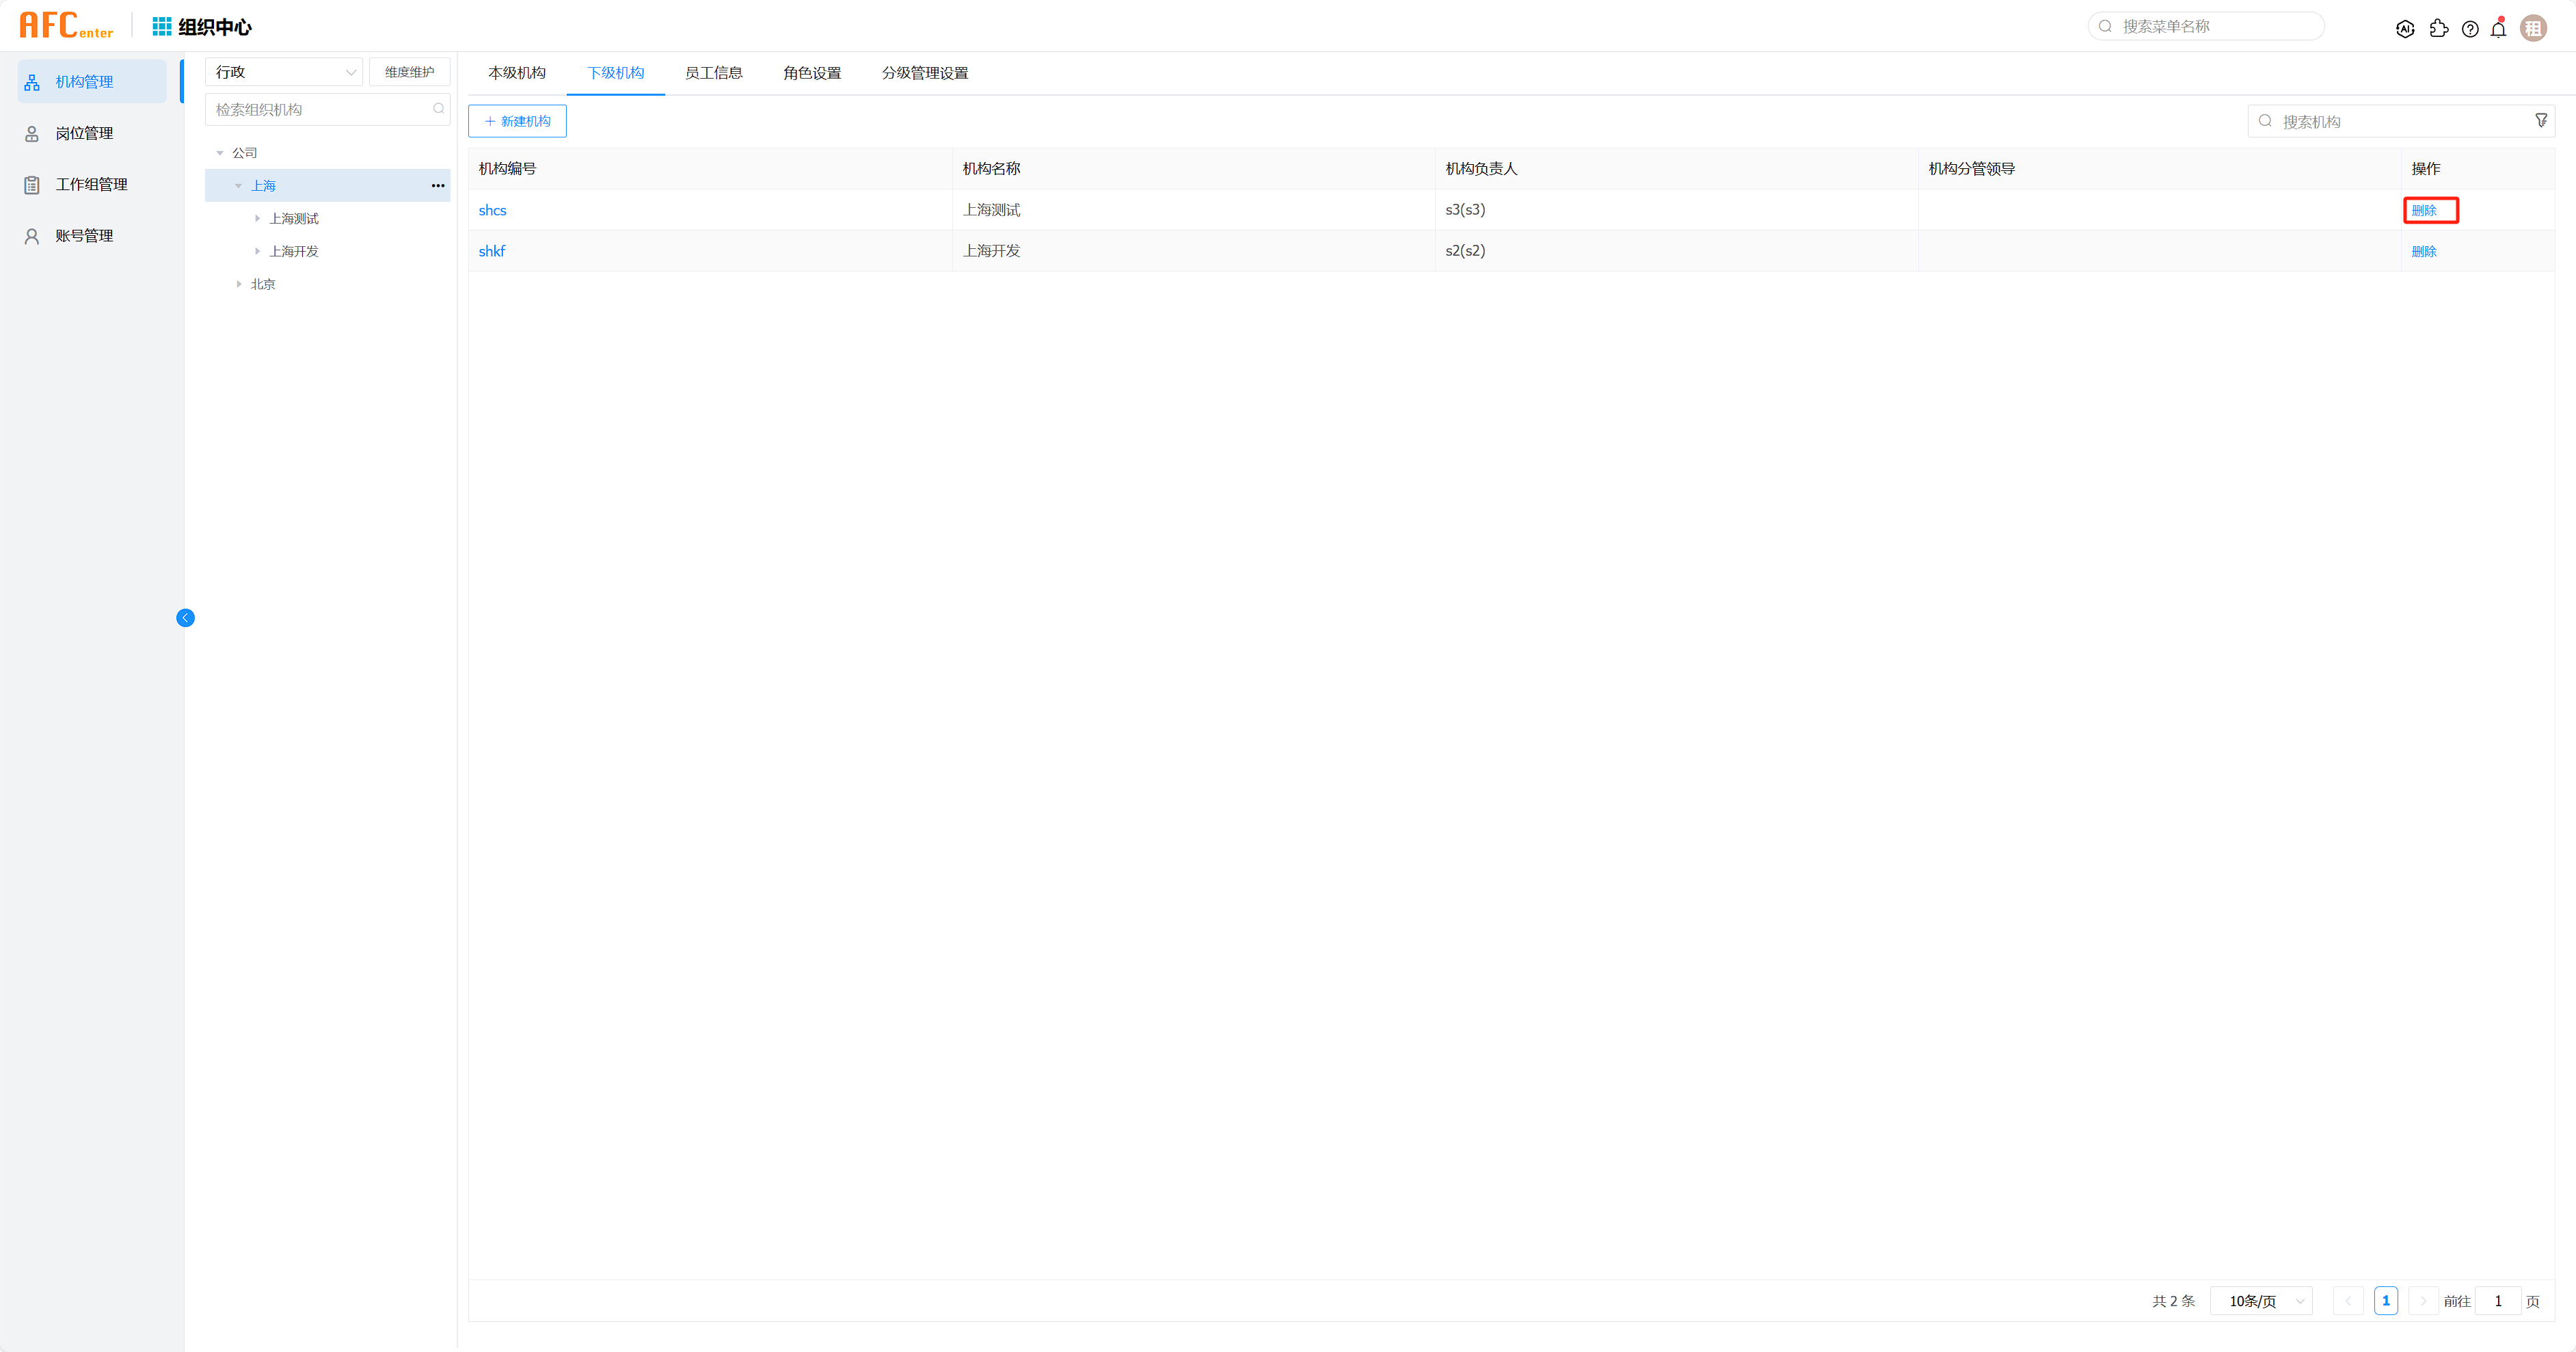Viewport: 2576px width, 1352px height.
Task: Collapse the sidebar with blue arrow button
Action: point(185,618)
